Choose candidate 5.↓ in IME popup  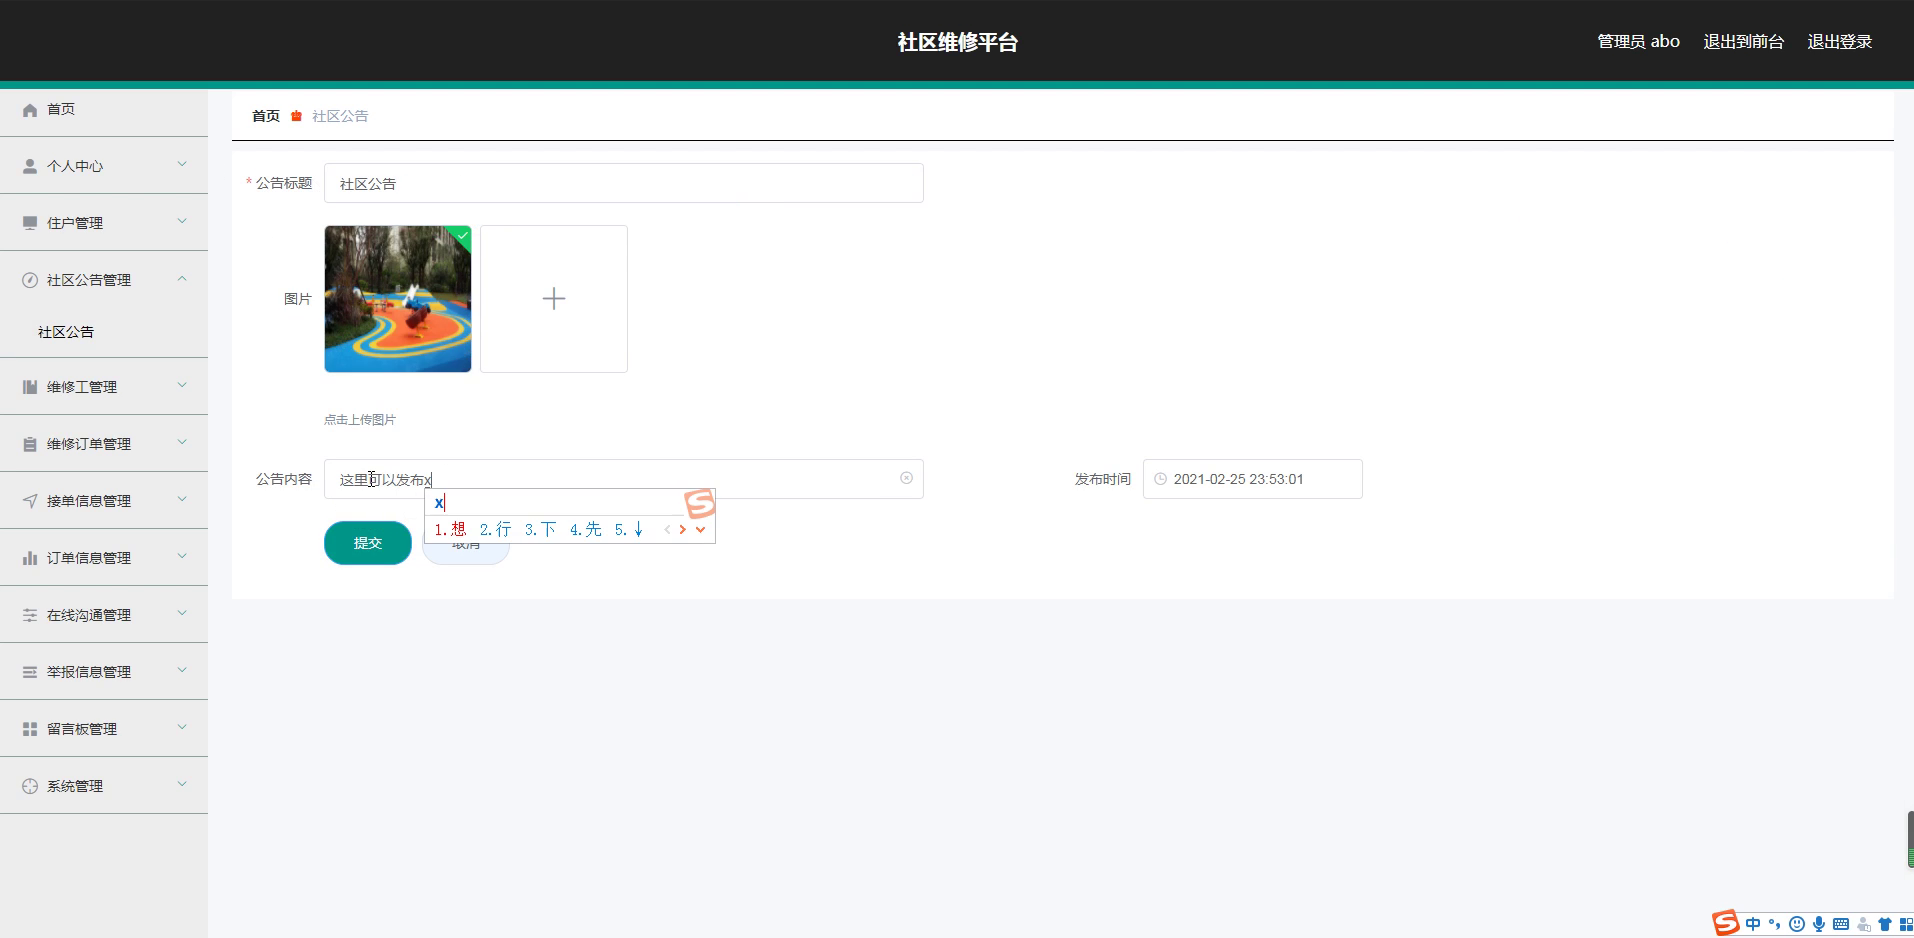629,530
